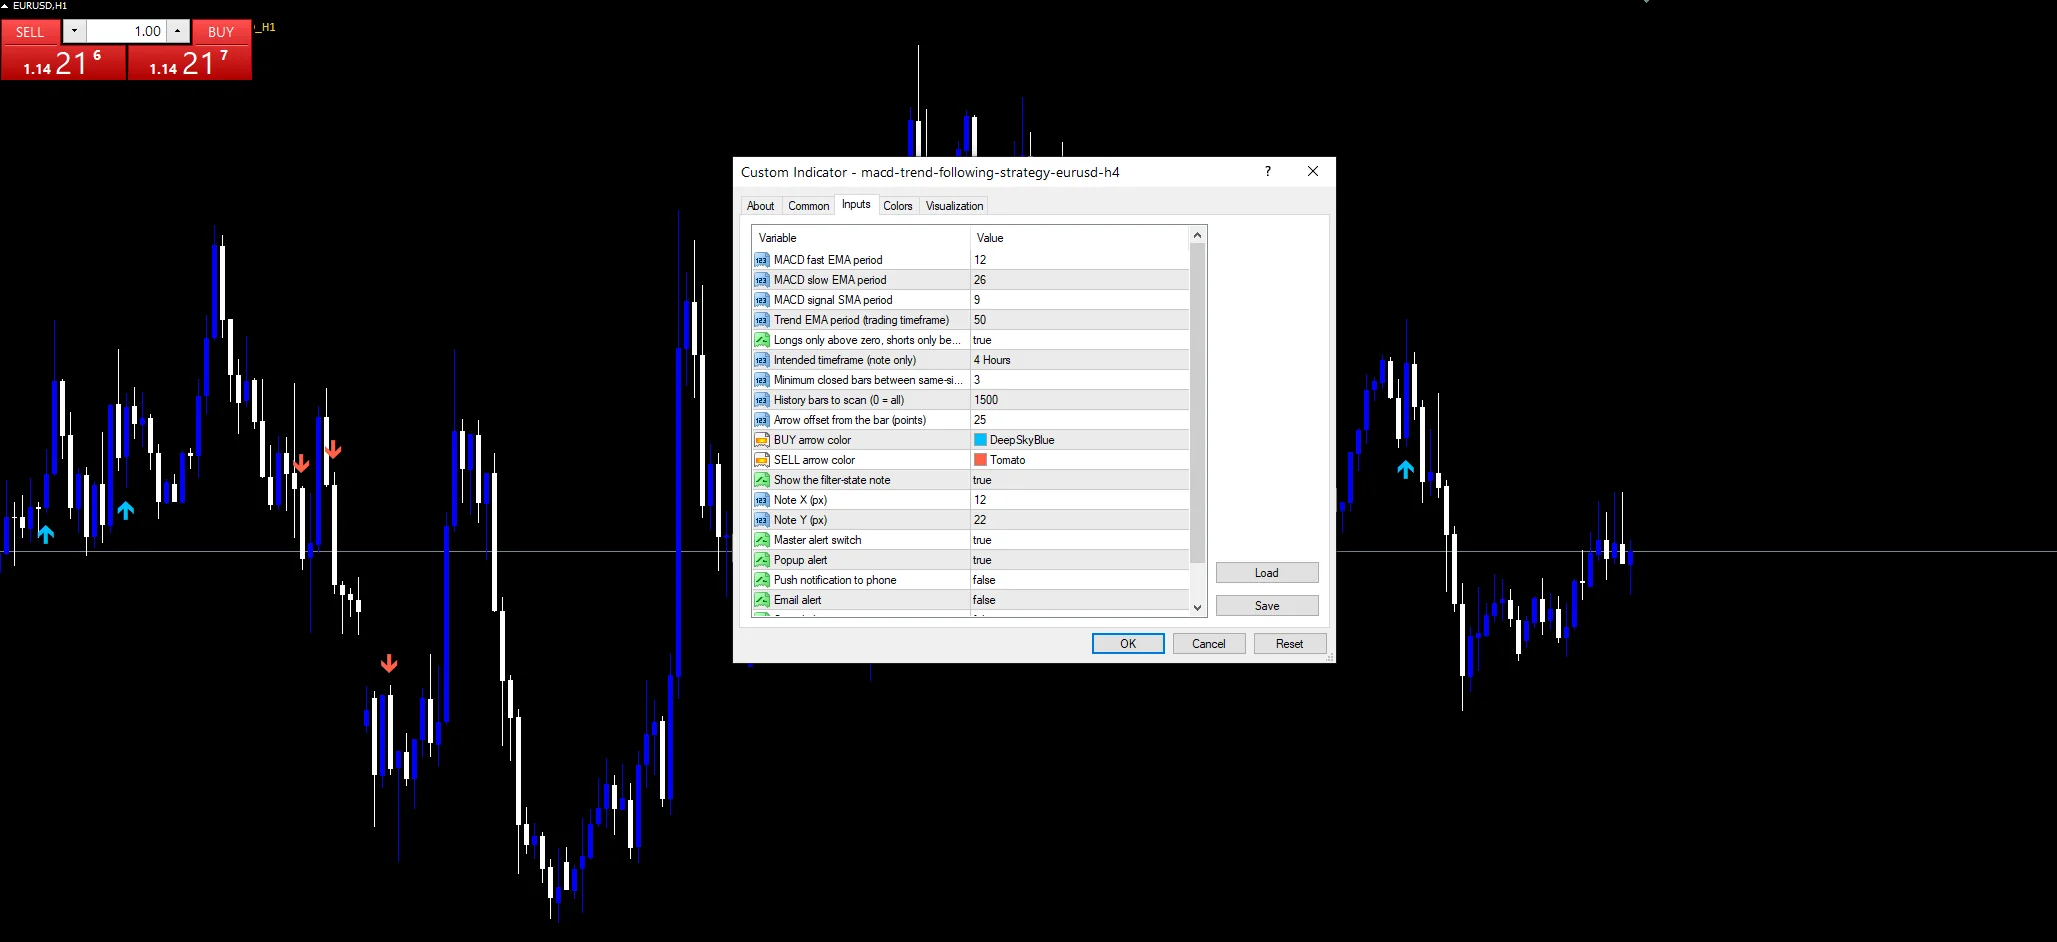Image resolution: width=2057 pixels, height=942 pixels.
Task: Click the Save button
Action: 1267,606
